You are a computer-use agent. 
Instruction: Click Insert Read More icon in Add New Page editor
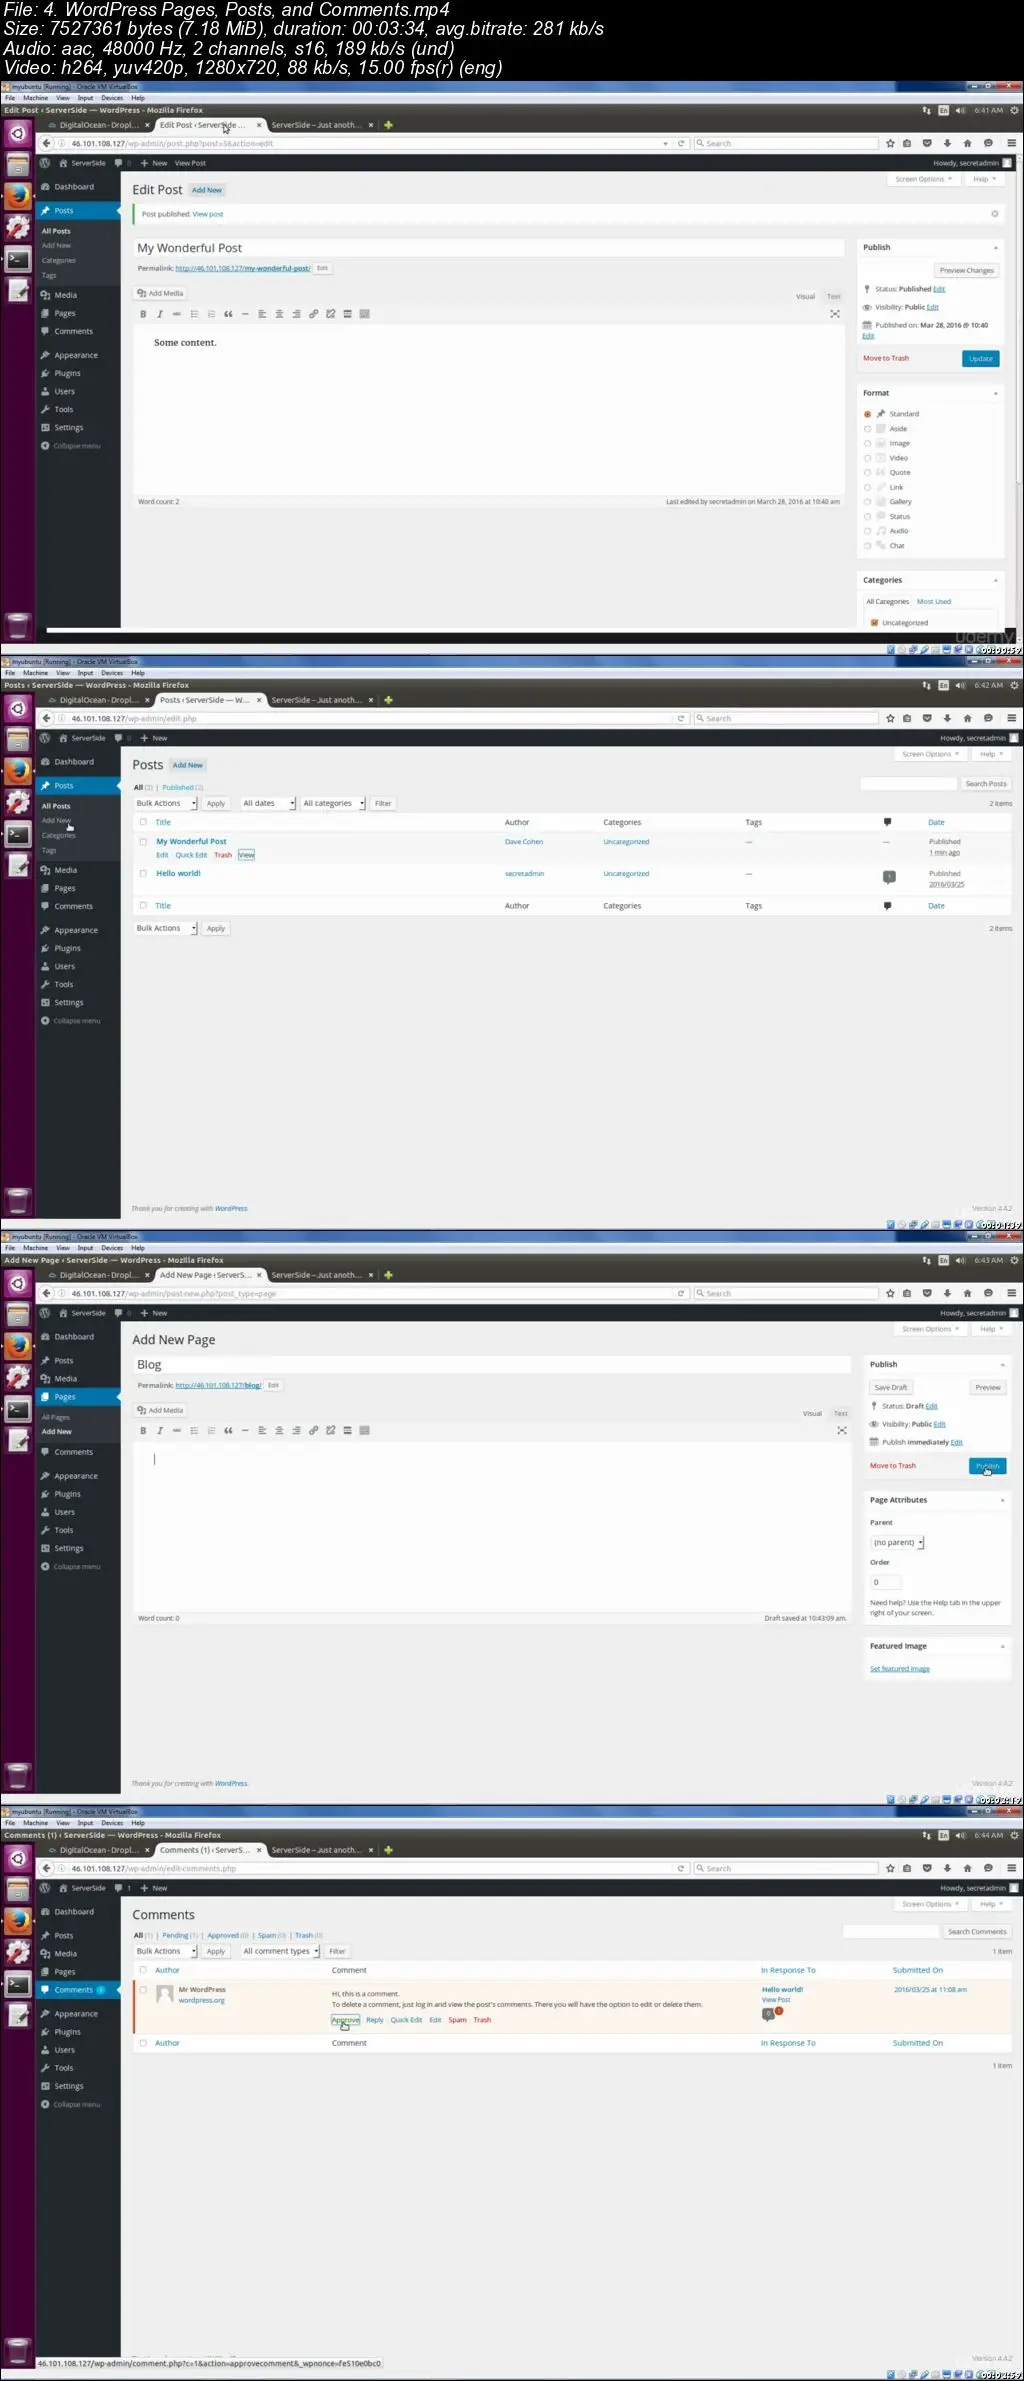click(x=347, y=1431)
